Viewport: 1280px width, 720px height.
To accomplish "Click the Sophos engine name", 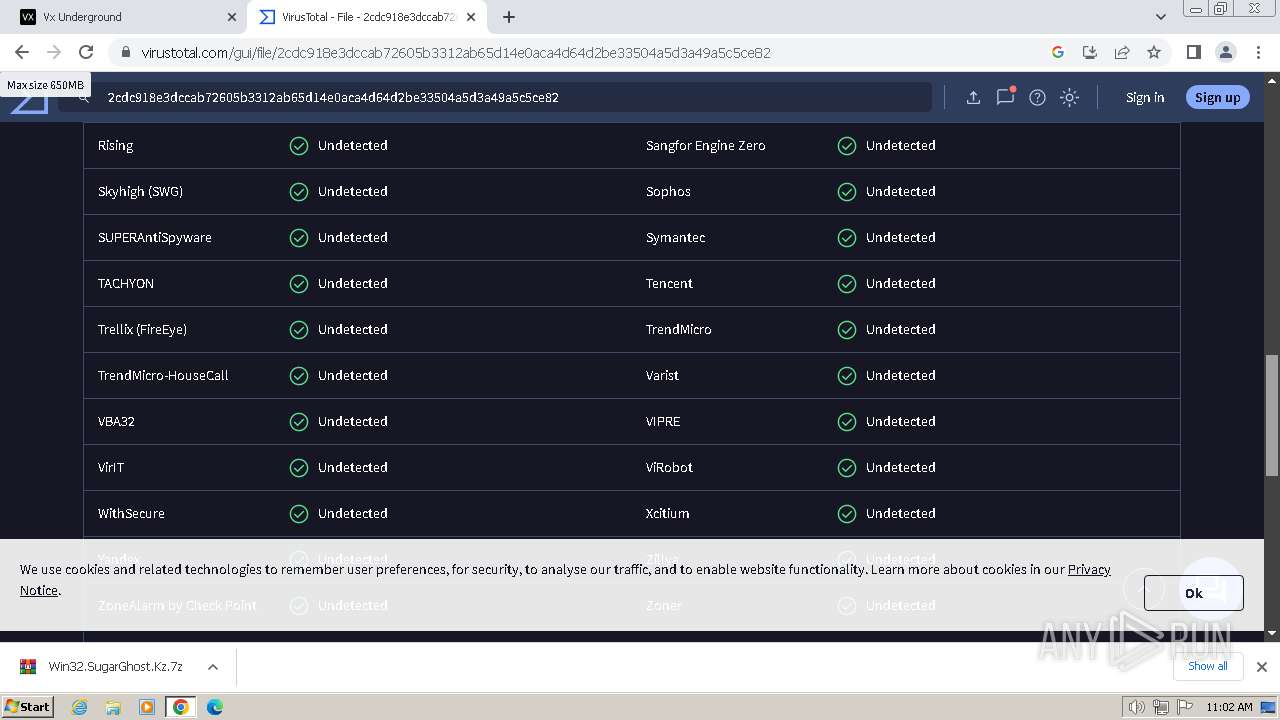I will (668, 191).
